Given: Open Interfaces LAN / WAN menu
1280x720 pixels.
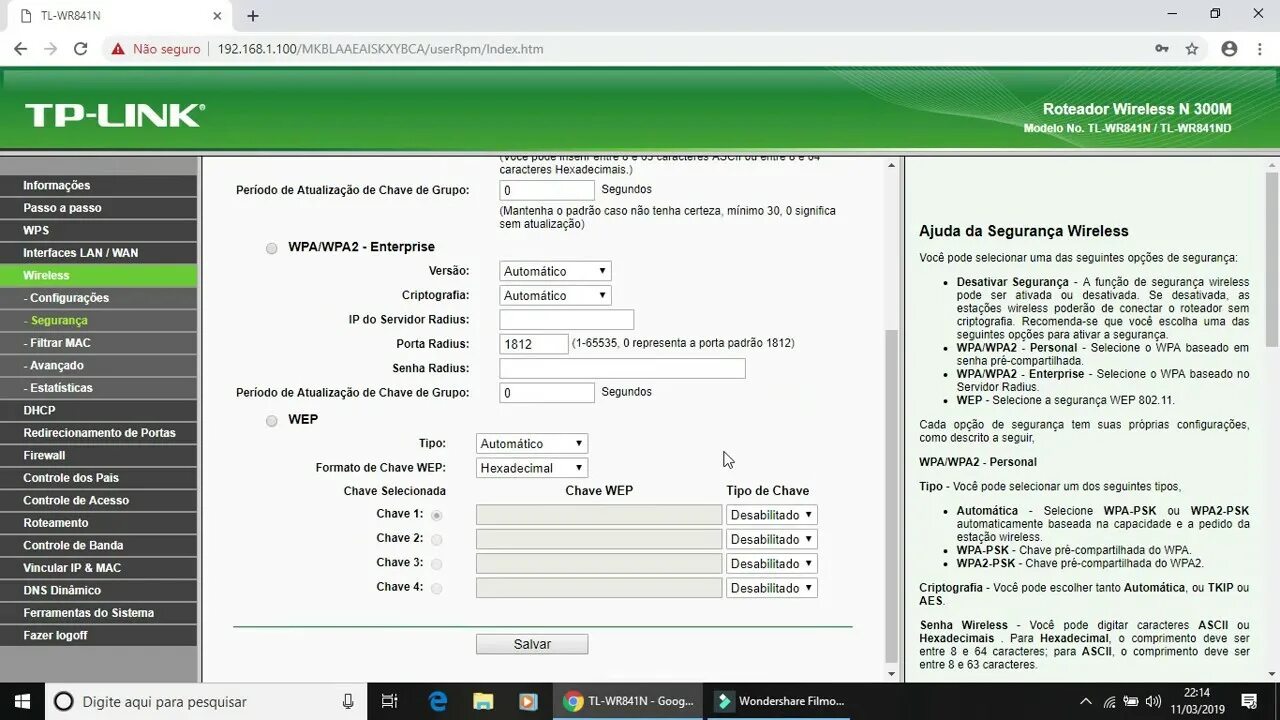Looking at the screenshot, I should (99, 253).
